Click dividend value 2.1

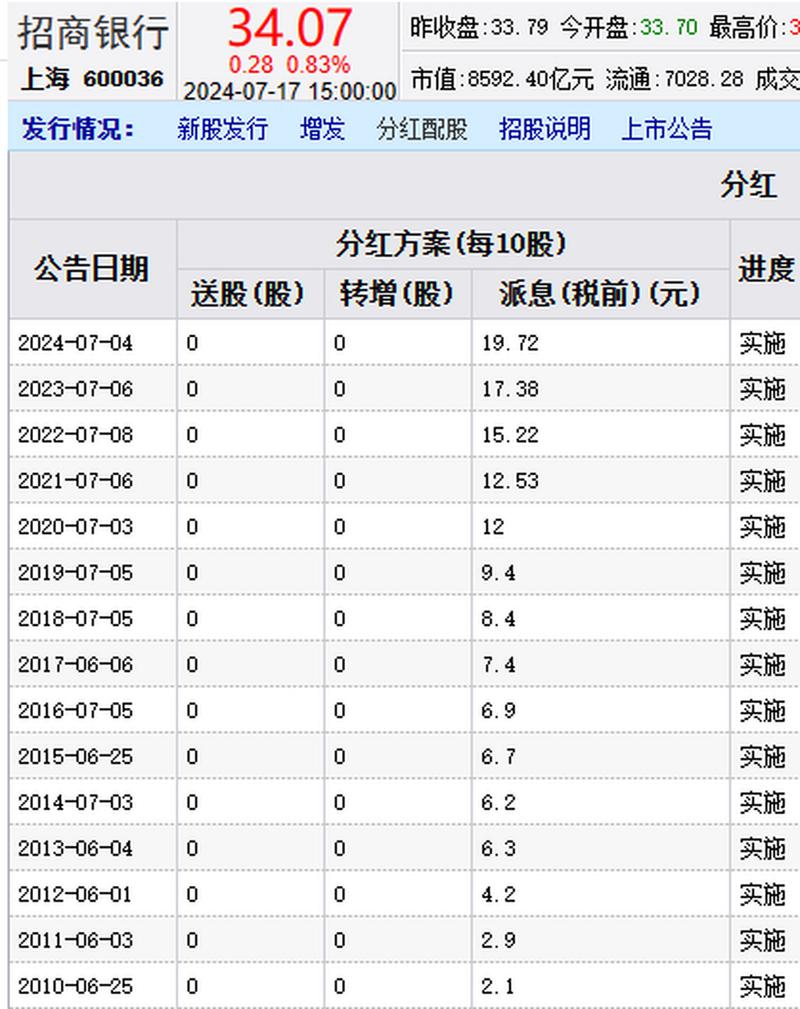(498, 986)
